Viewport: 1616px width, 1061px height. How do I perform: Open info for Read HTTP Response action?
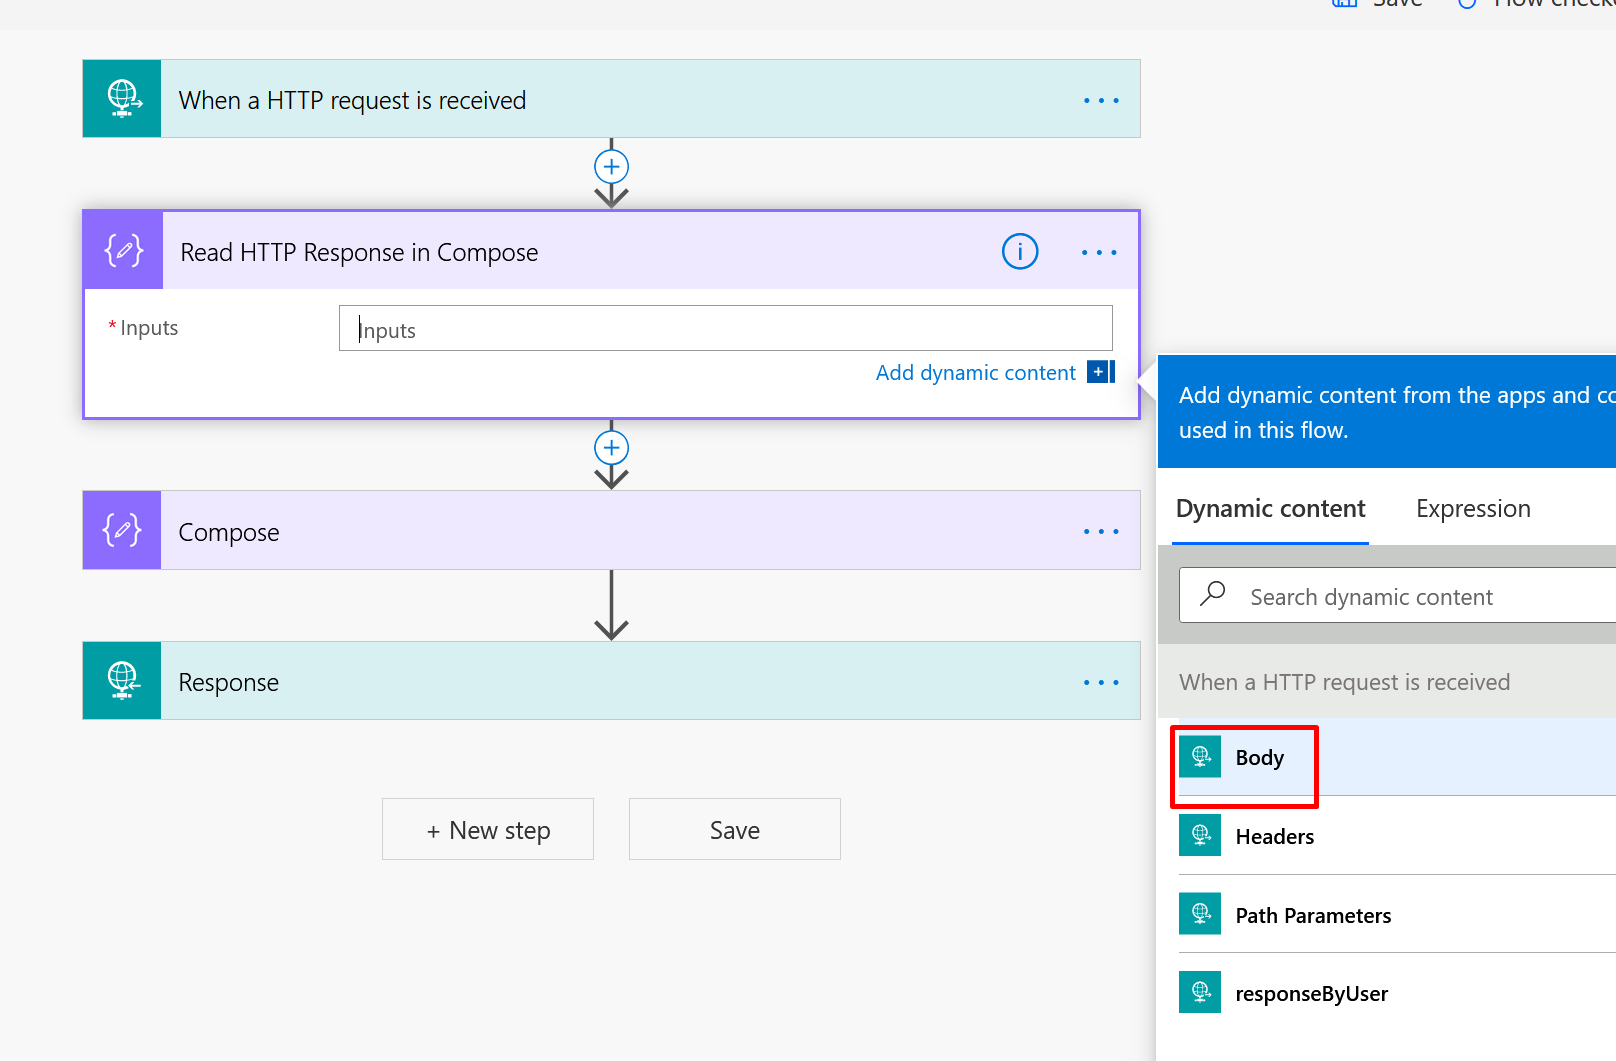1020,252
